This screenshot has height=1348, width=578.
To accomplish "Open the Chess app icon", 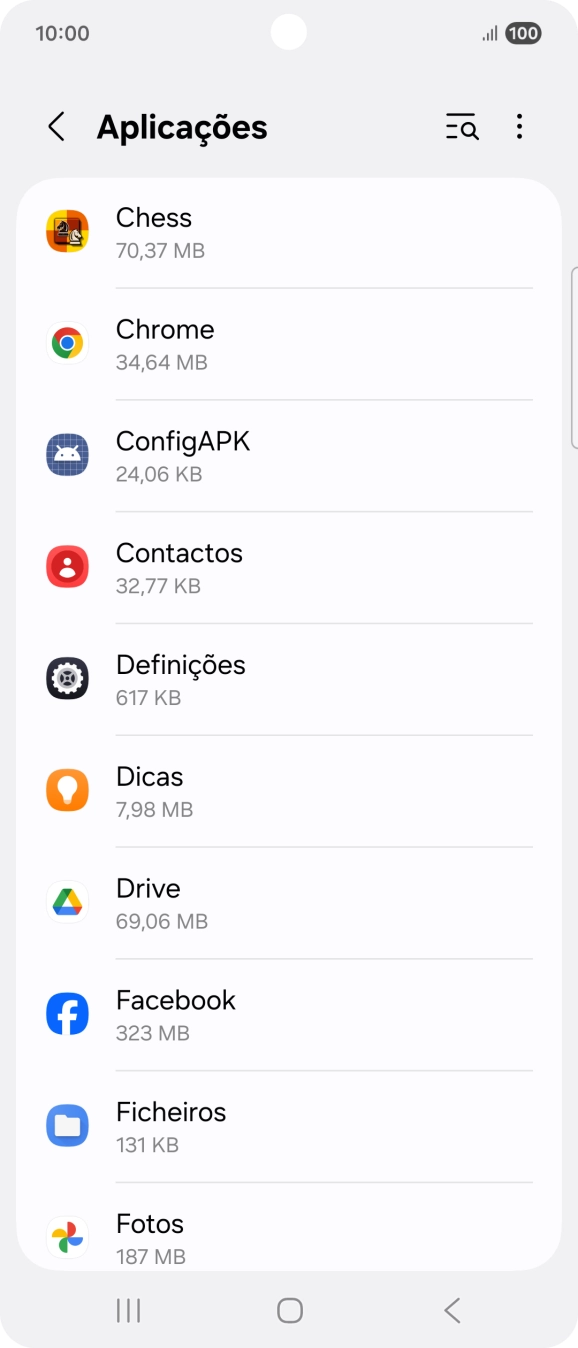I will (67, 230).
